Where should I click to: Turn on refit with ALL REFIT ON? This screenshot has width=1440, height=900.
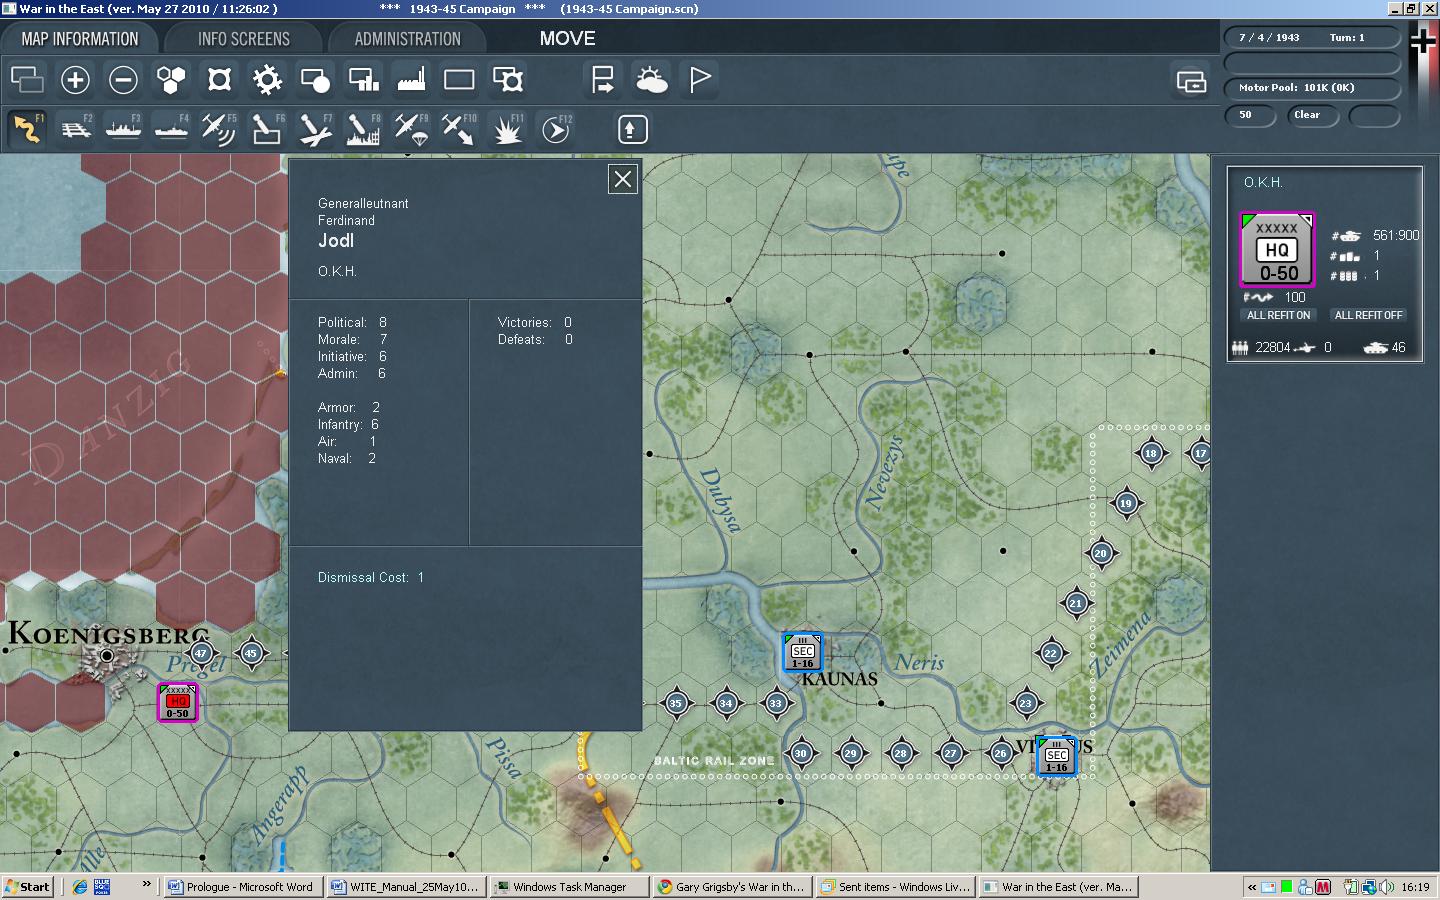tap(1278, 315)
